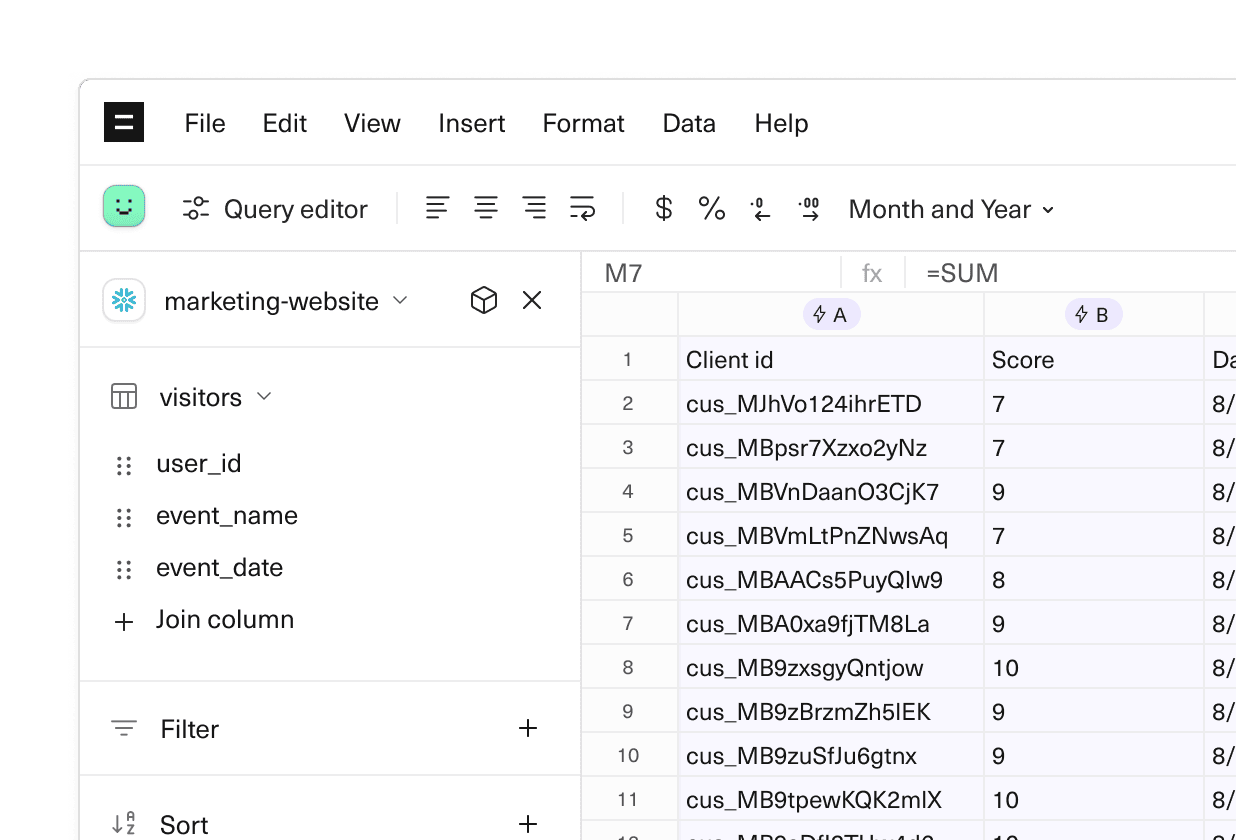Click the data source cube icon
This screenshot has height=840, width=1236.
pyautogui.click(x=483, y=300)
